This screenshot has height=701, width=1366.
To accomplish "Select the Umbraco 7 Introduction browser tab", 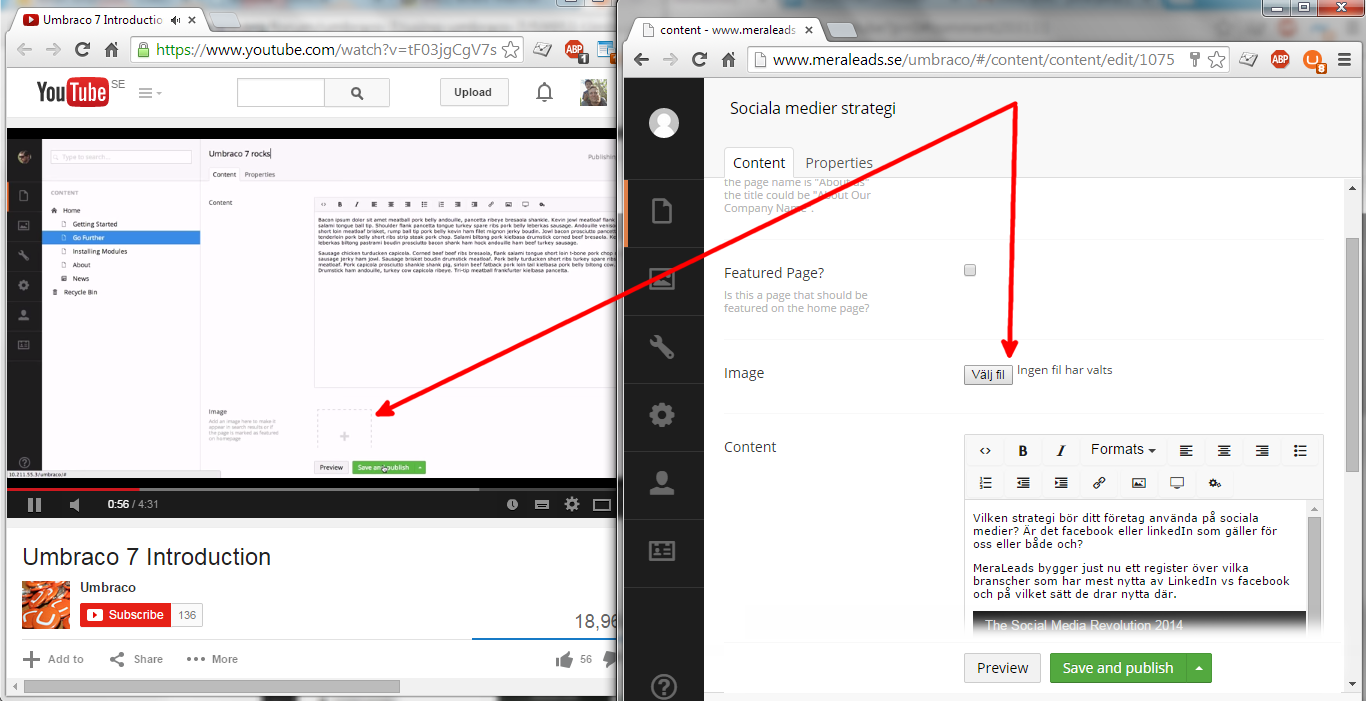I will (106, 20).
